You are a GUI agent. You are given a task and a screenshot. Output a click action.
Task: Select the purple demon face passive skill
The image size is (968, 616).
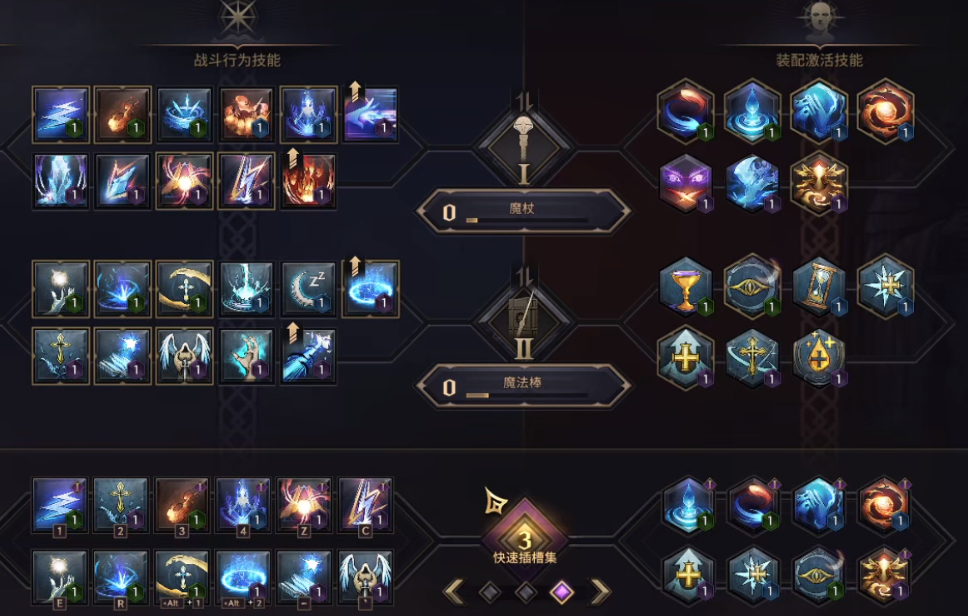pos(686,183)
